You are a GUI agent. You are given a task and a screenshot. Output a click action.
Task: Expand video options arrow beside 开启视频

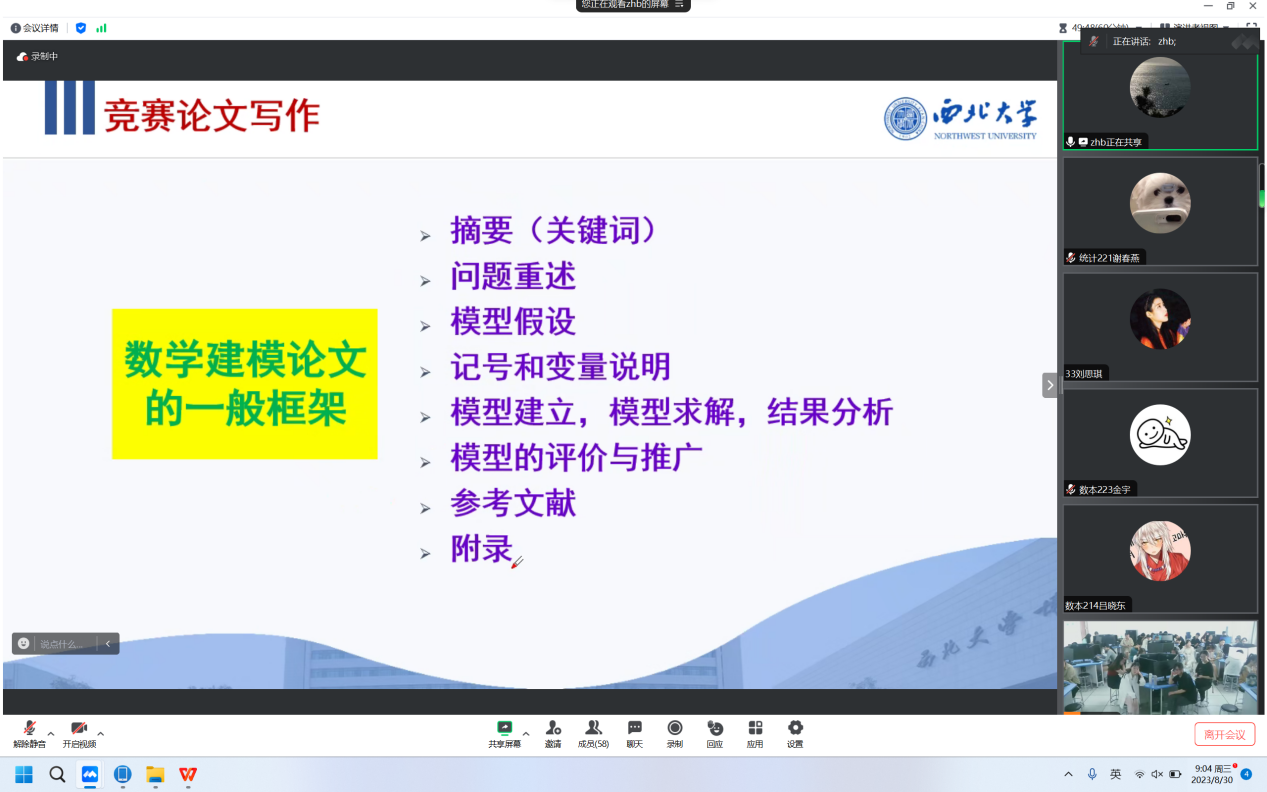[x=100, y=733]
